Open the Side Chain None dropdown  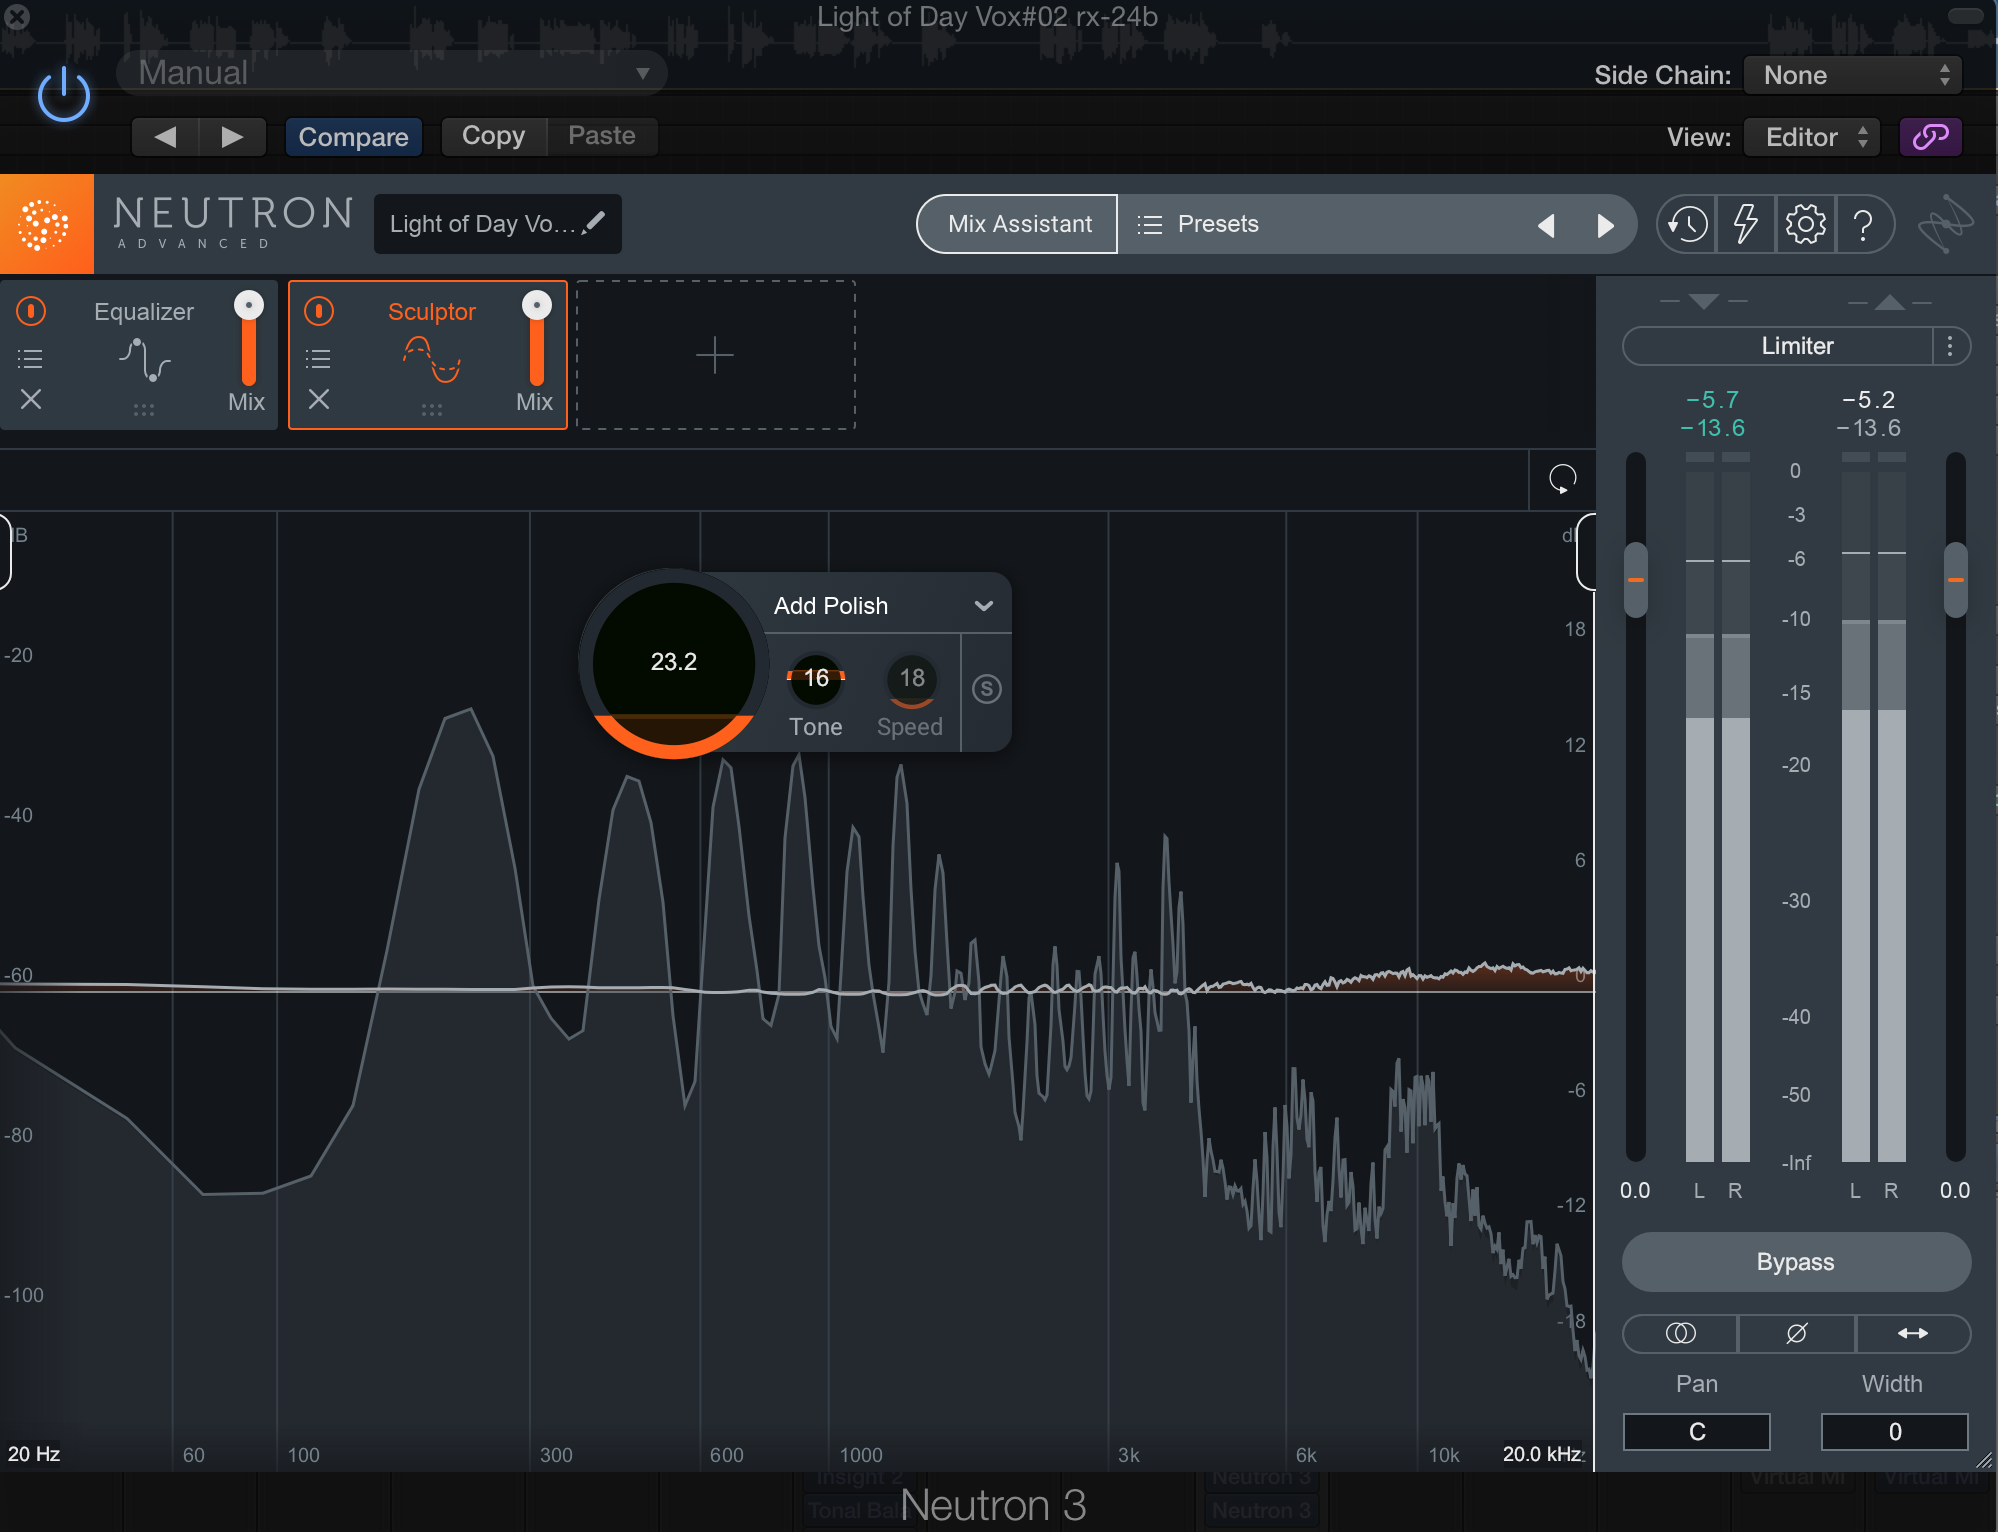click(1853, 75)
